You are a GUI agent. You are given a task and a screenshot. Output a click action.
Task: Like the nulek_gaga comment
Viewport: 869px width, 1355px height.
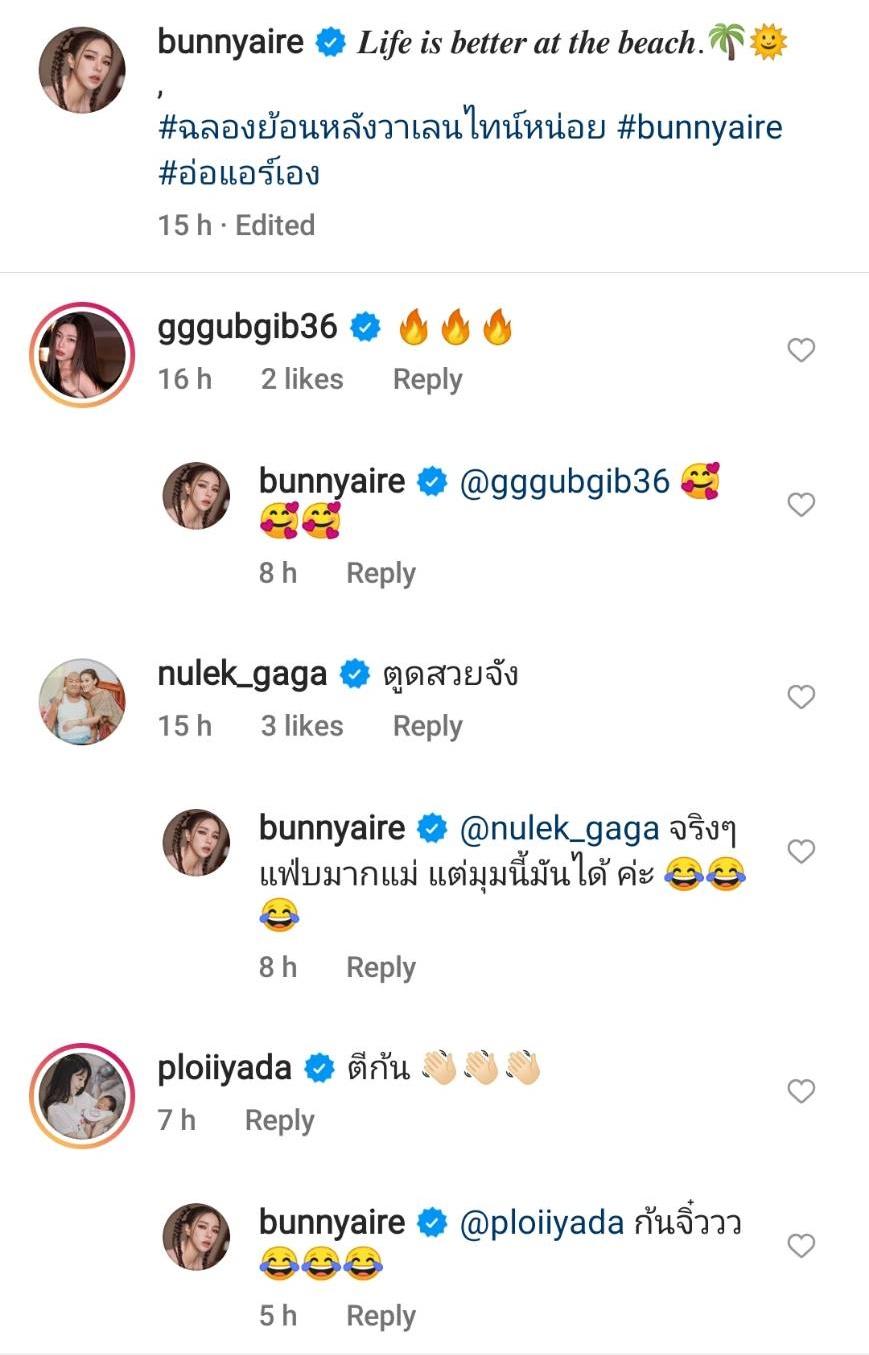click(801, 697)
